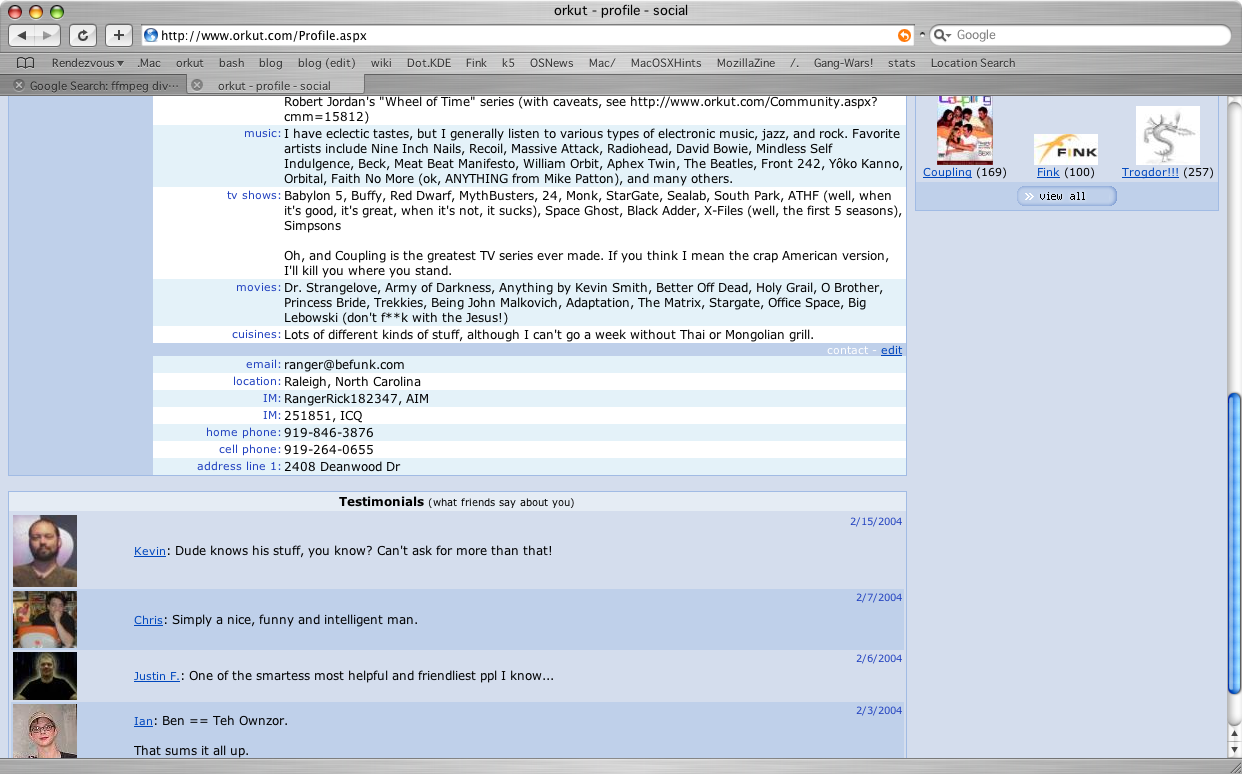
Task: Open the k5 bookmark
Action: pos(508,63)
